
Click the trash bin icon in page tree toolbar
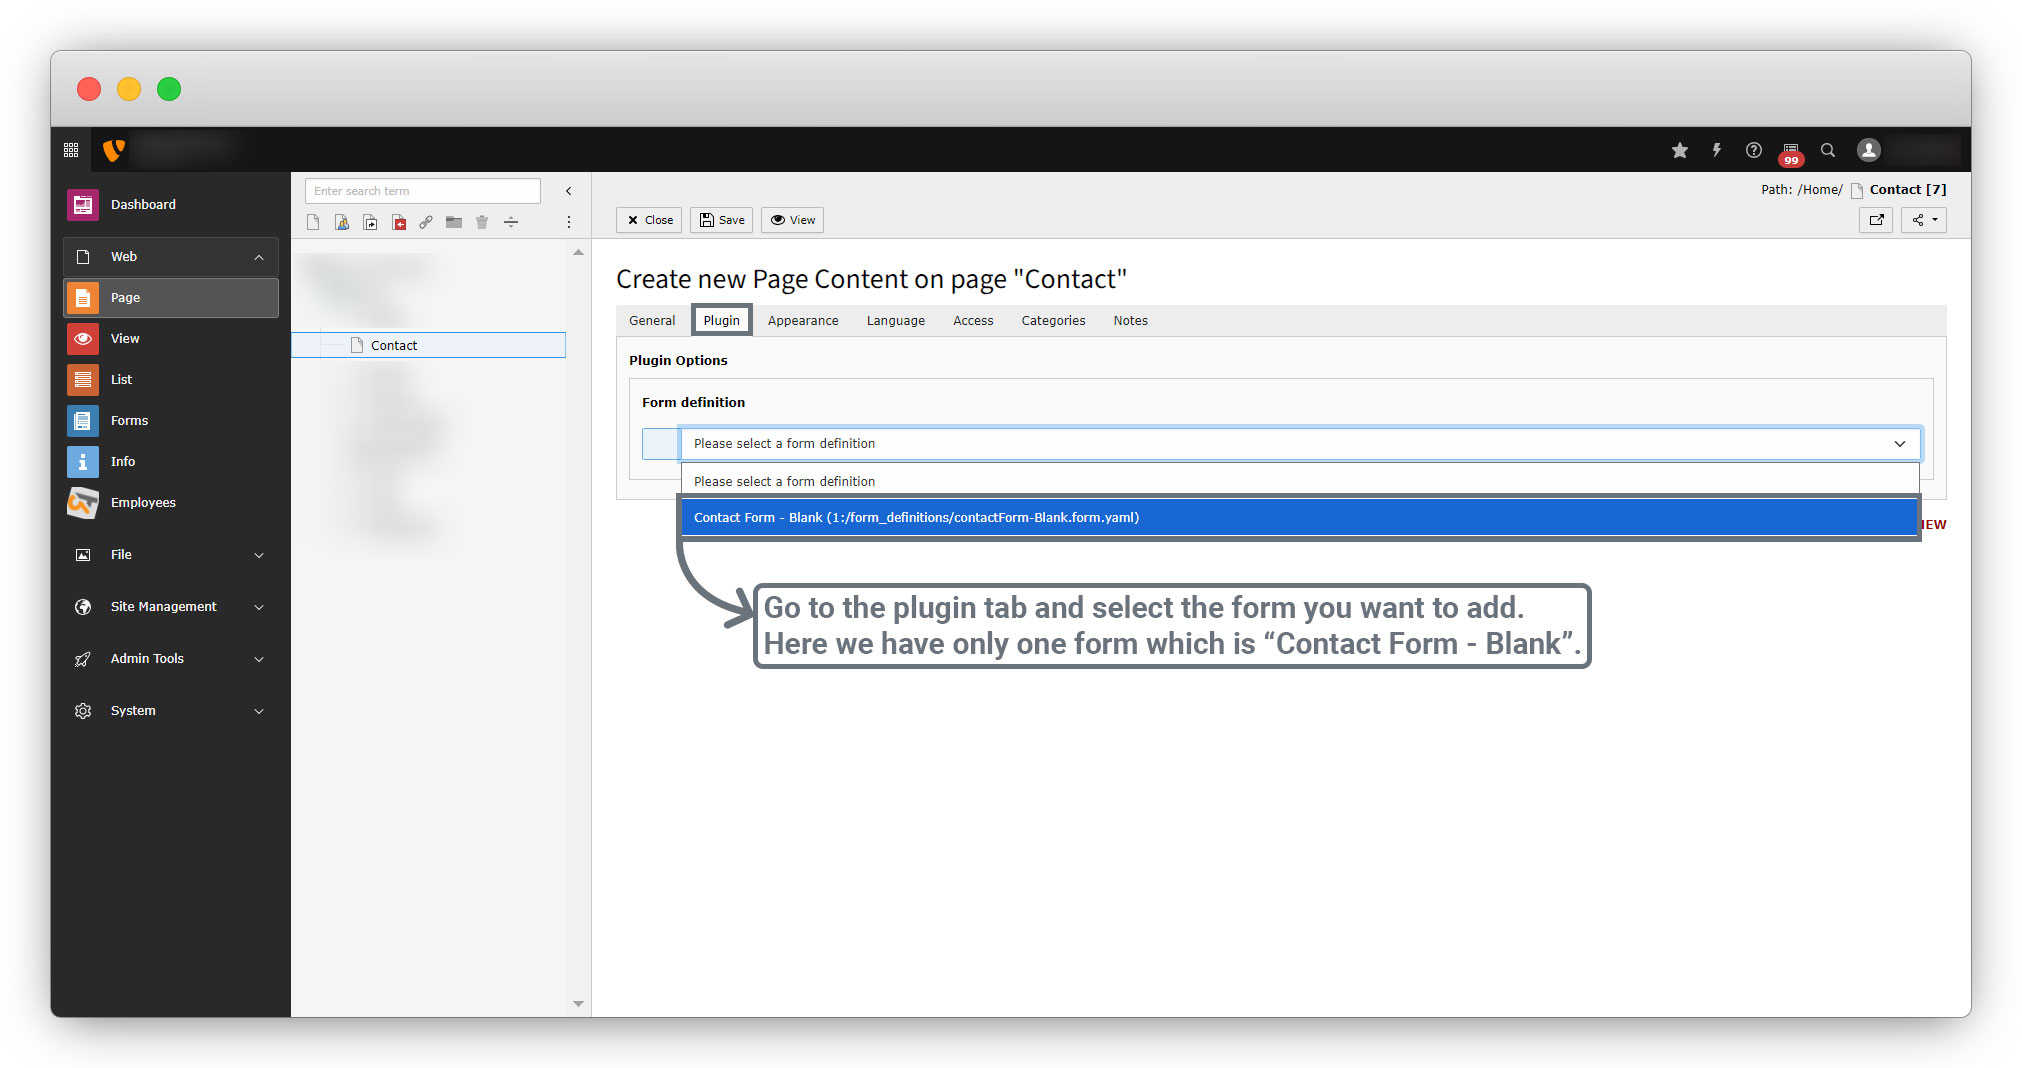[482, 222]
